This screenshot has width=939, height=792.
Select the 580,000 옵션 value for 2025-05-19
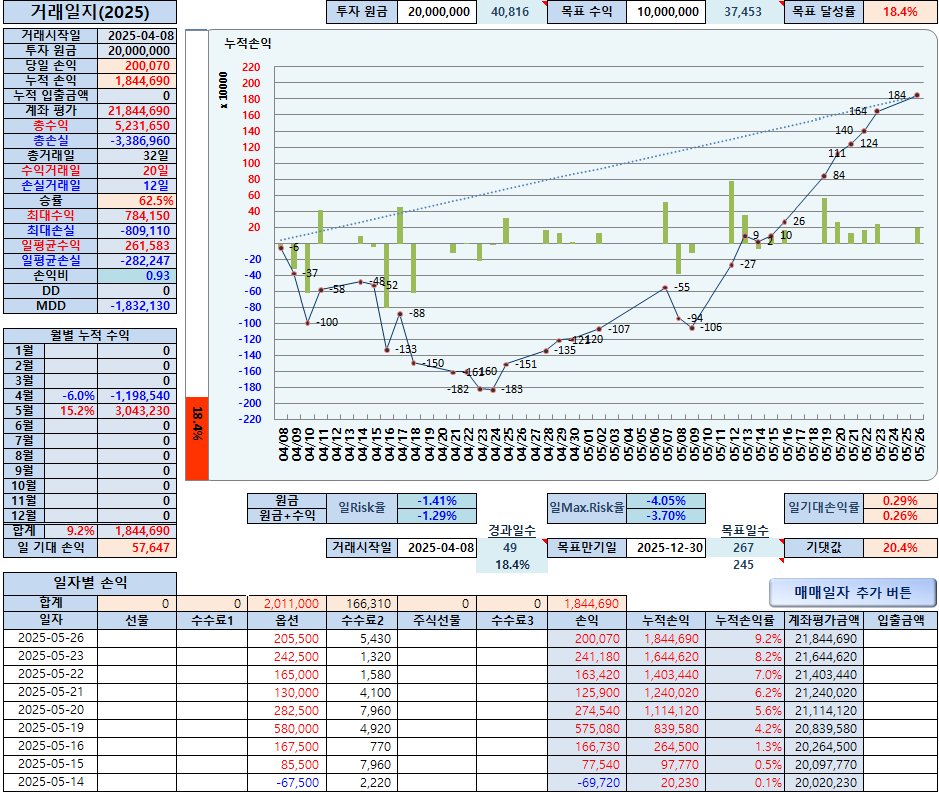[287, 729]
